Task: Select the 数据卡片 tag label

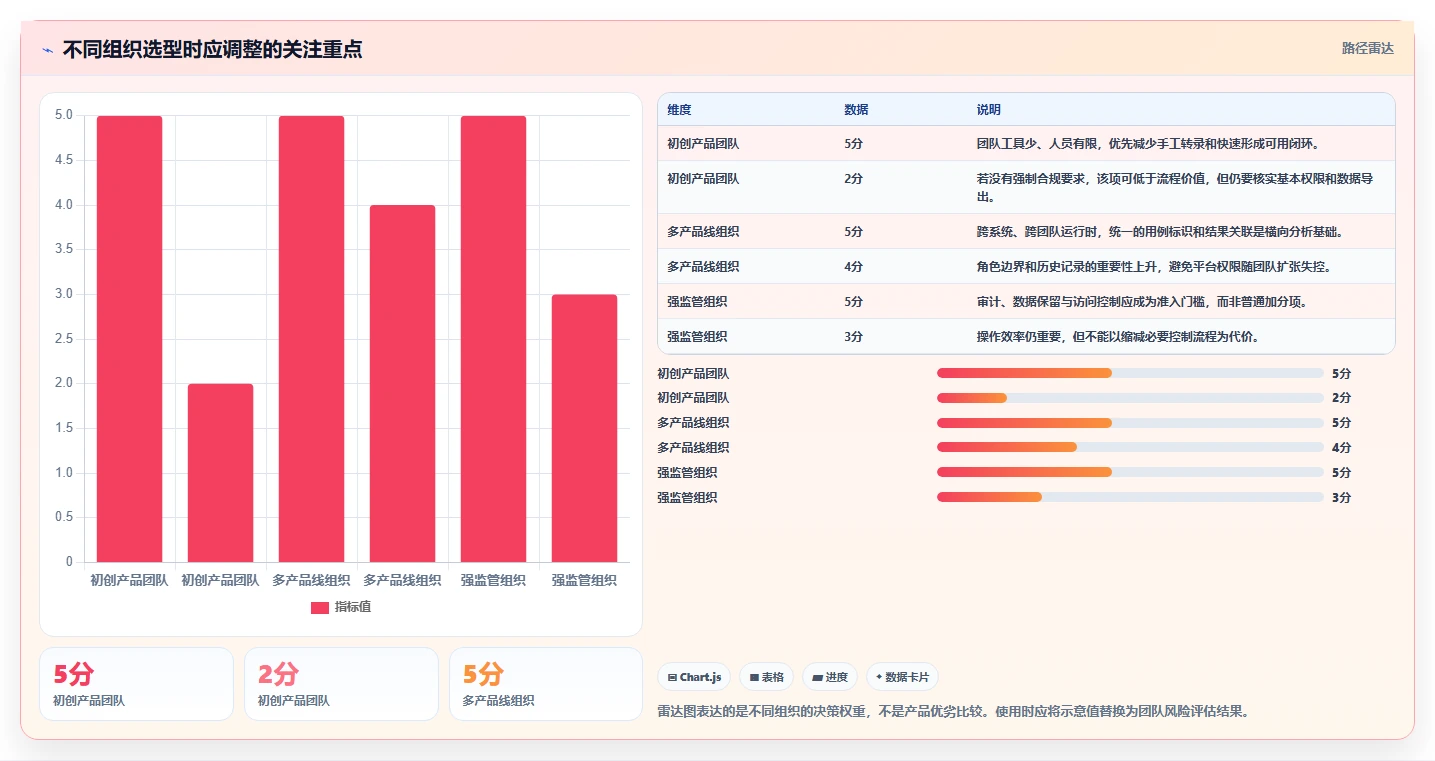Action: click(x=907, y=677)
